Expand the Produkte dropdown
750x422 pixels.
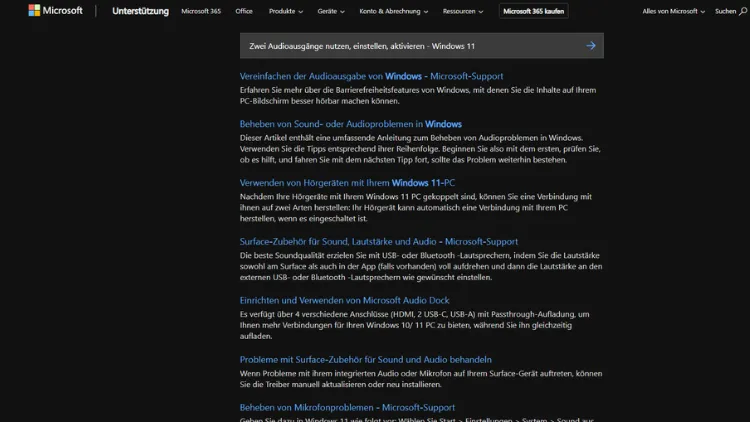click(x=286, y=11)
